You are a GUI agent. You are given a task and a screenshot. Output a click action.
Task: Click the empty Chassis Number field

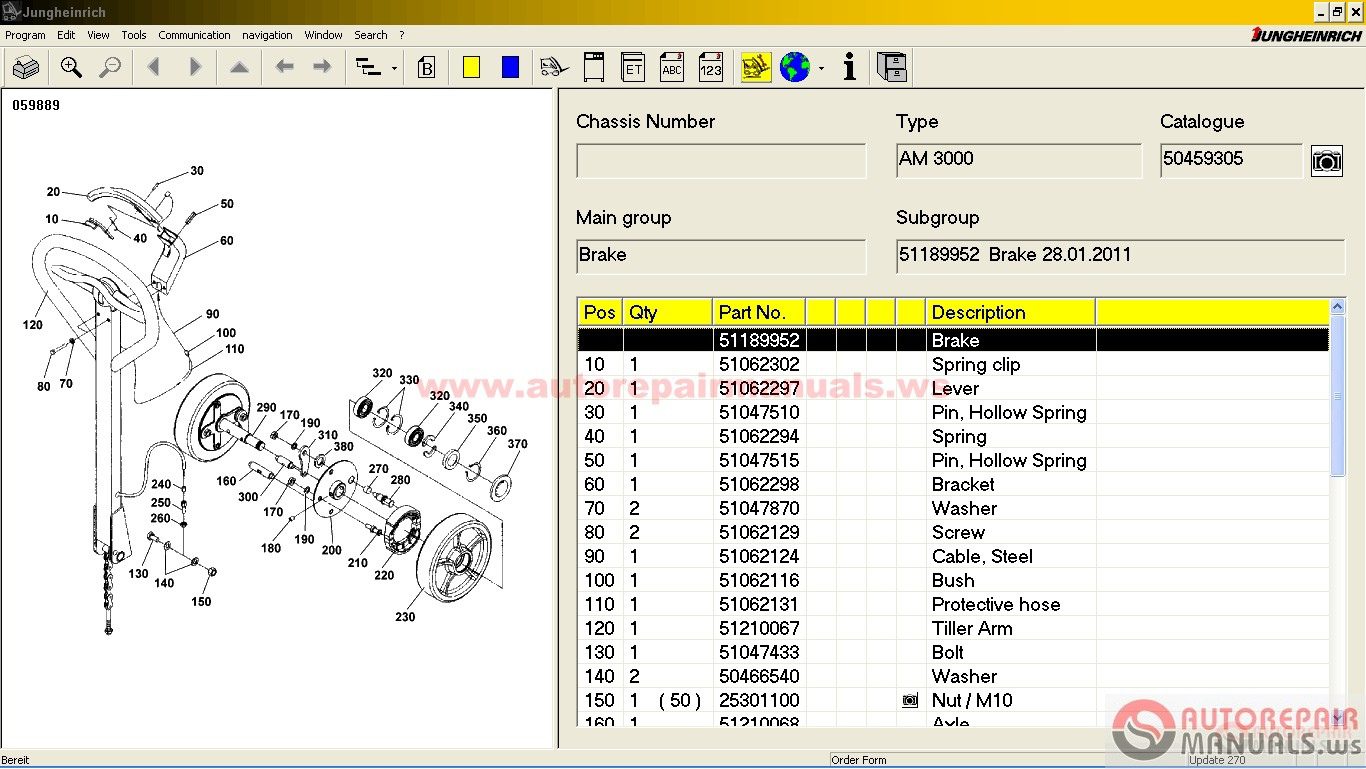(x=721, y=161)
